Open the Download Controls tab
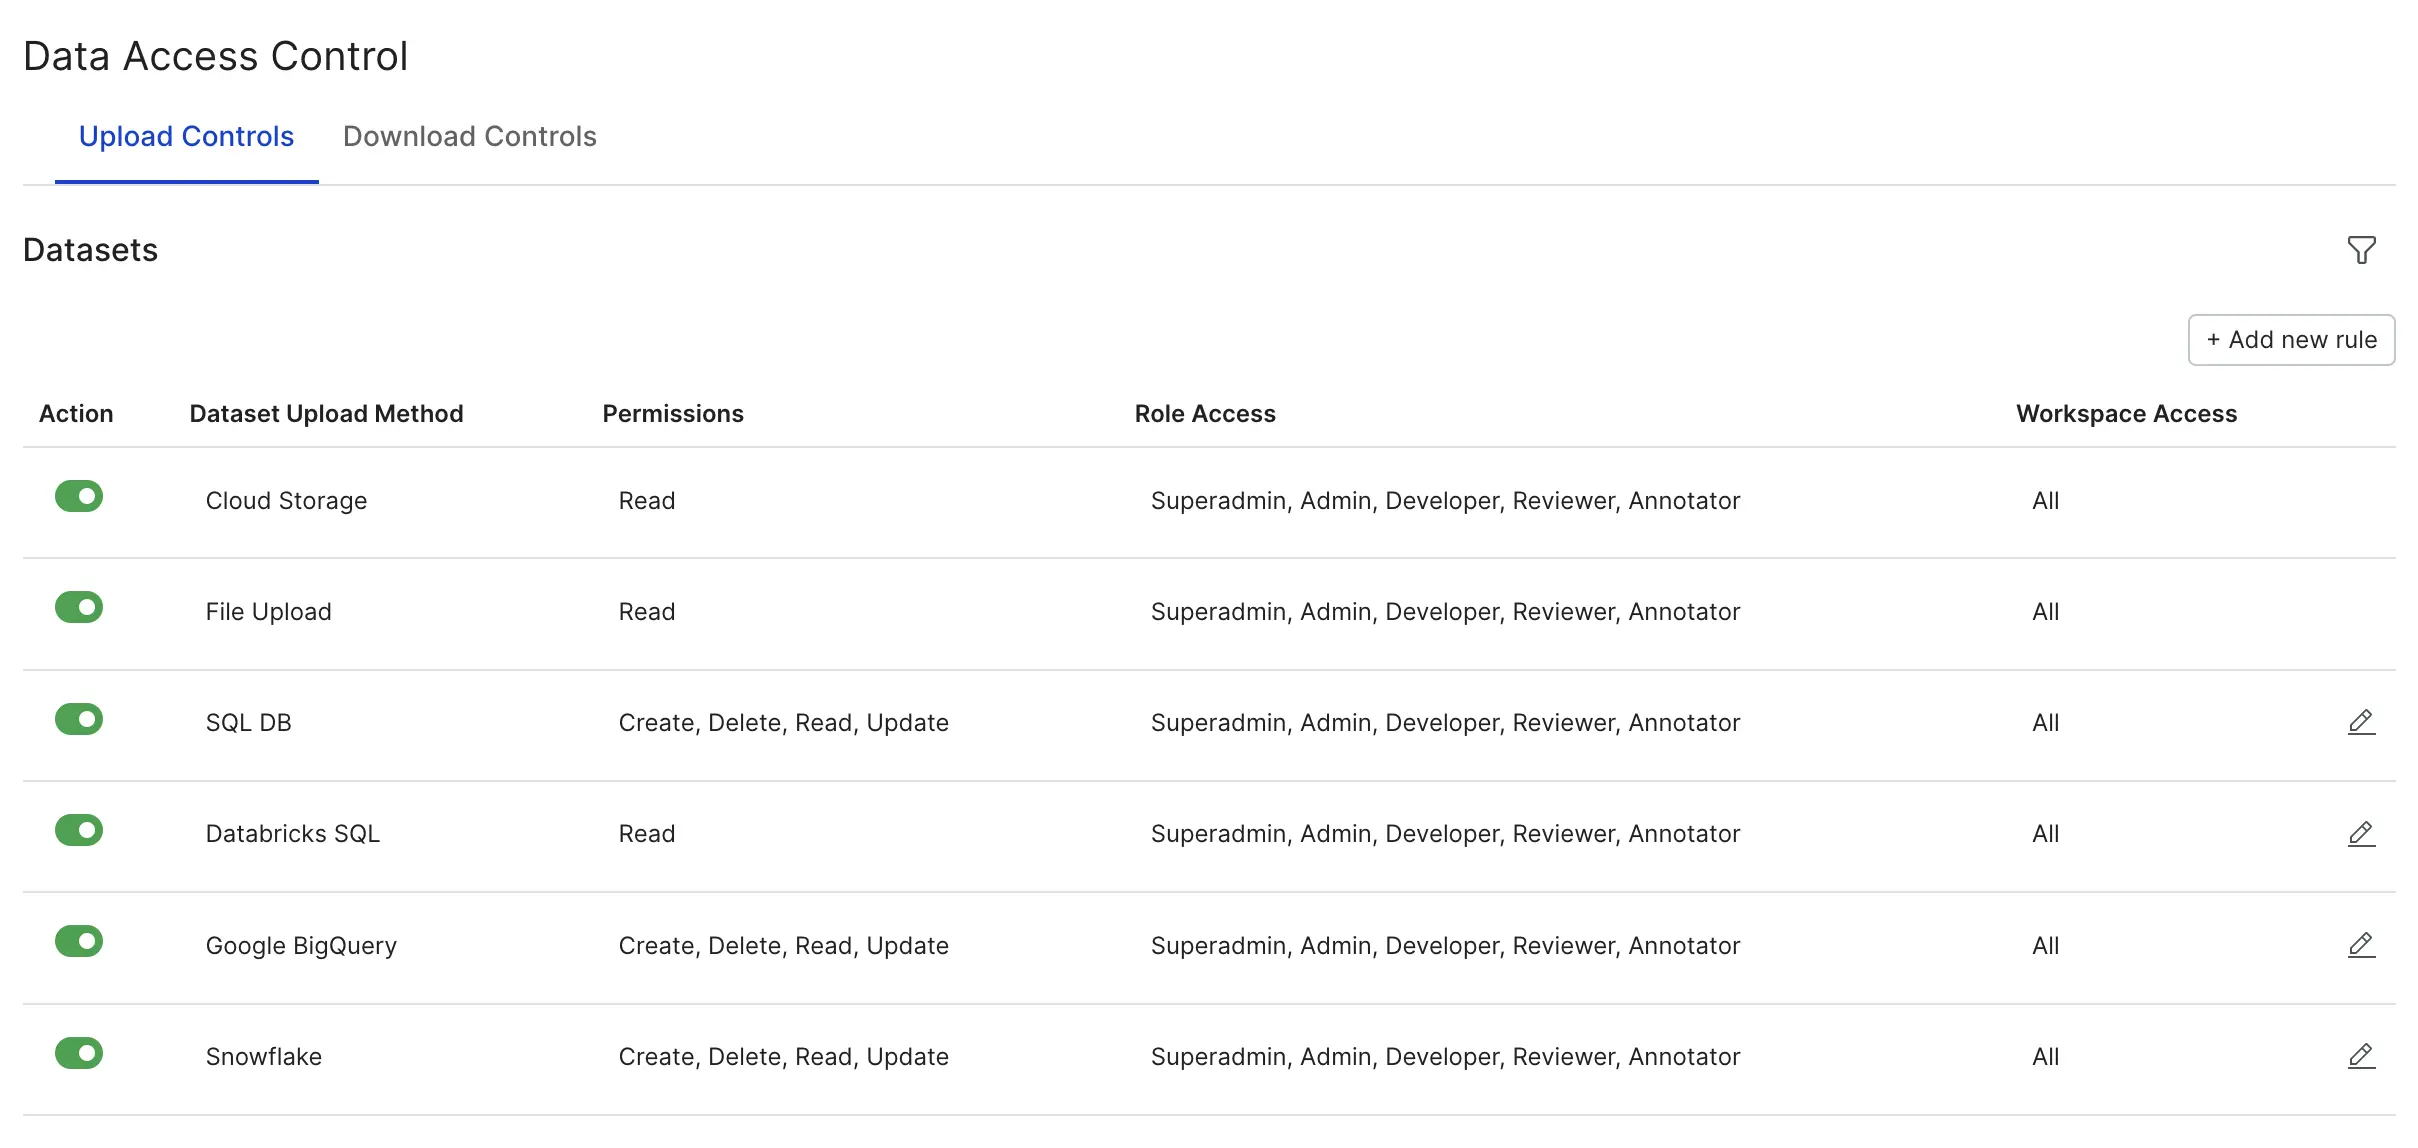Viewport: 2418px width, 1148px height. pyautogui.click(x=470, y=137)
